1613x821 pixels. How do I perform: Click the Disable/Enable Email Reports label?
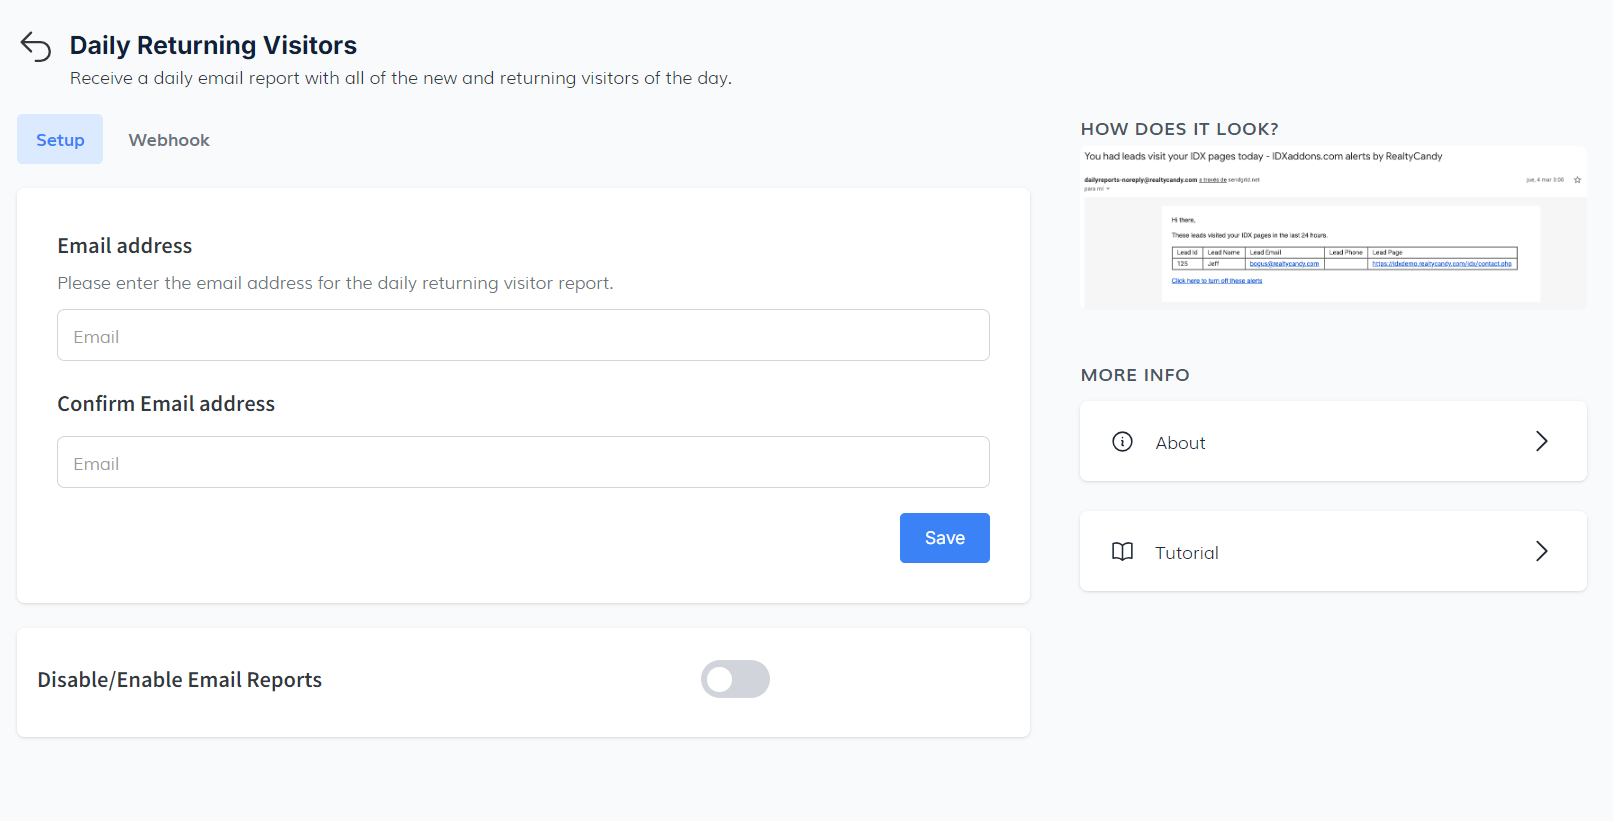point(180,680)
